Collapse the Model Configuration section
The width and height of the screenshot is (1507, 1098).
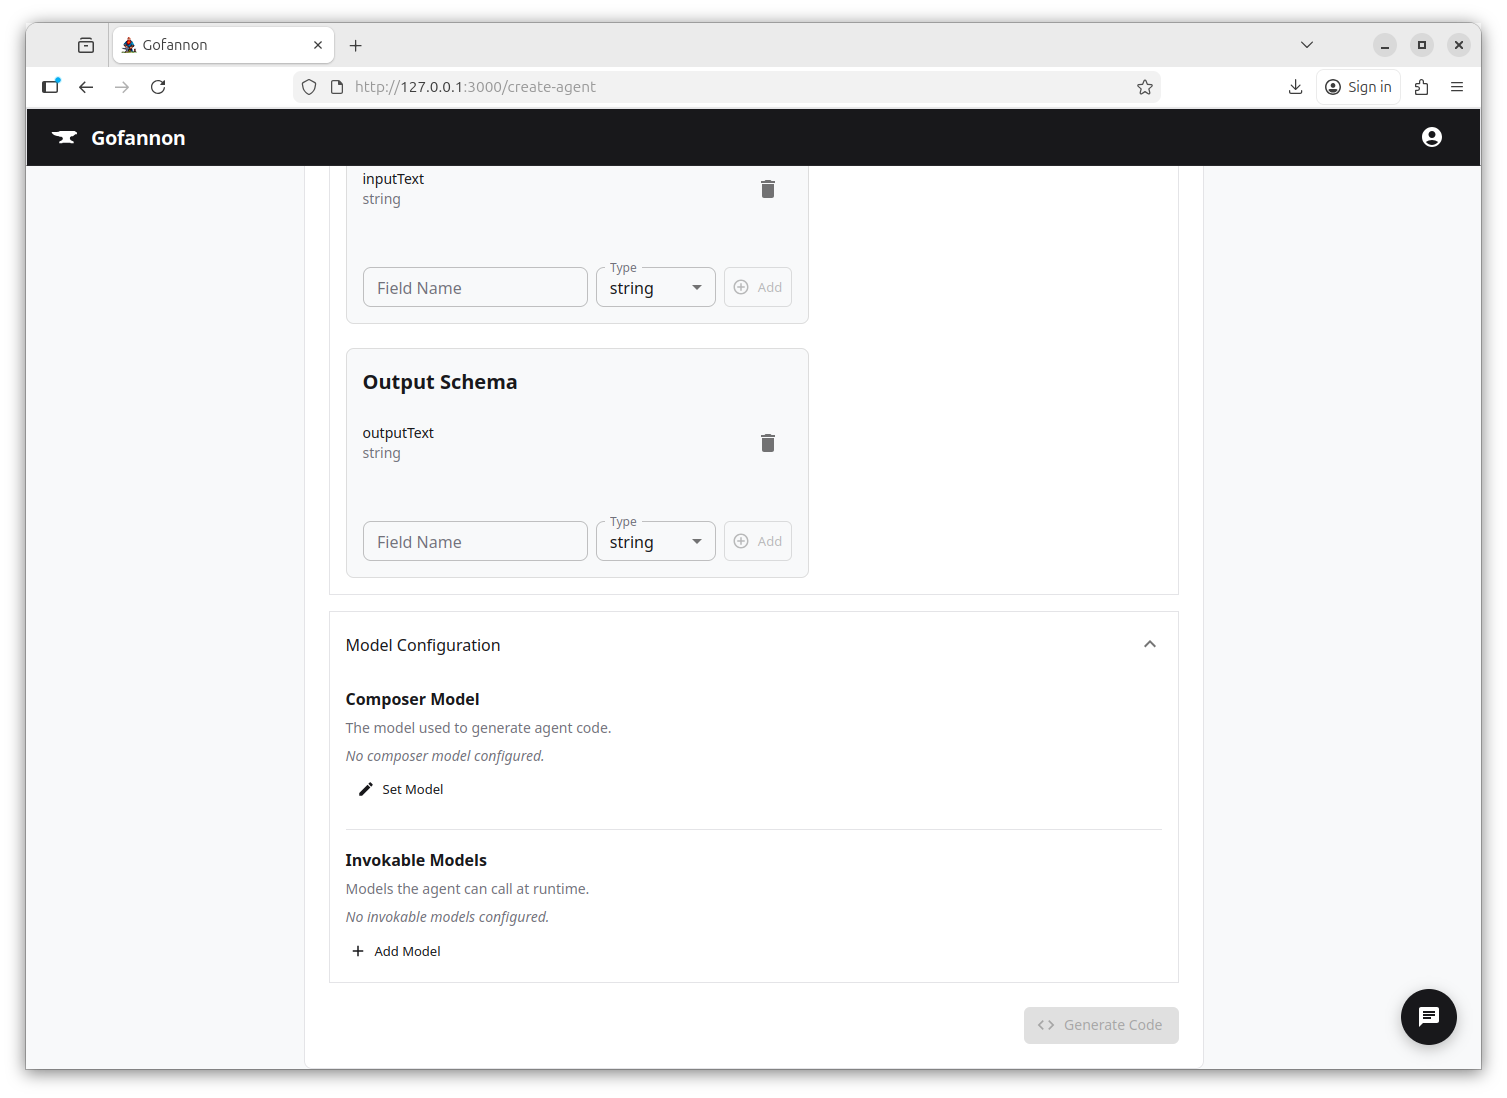(x=1149, y=645)
